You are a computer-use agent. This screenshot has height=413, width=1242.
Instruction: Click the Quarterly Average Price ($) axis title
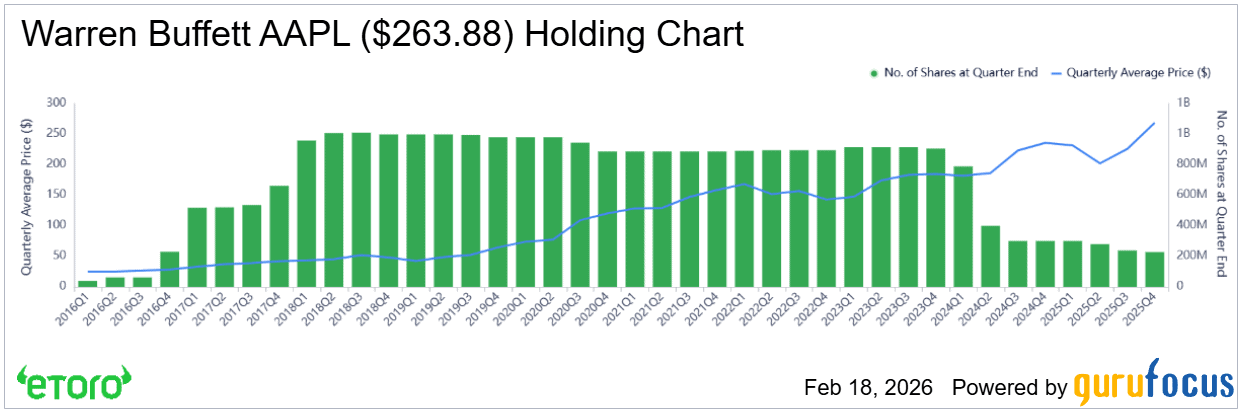(x=26, y=194)
